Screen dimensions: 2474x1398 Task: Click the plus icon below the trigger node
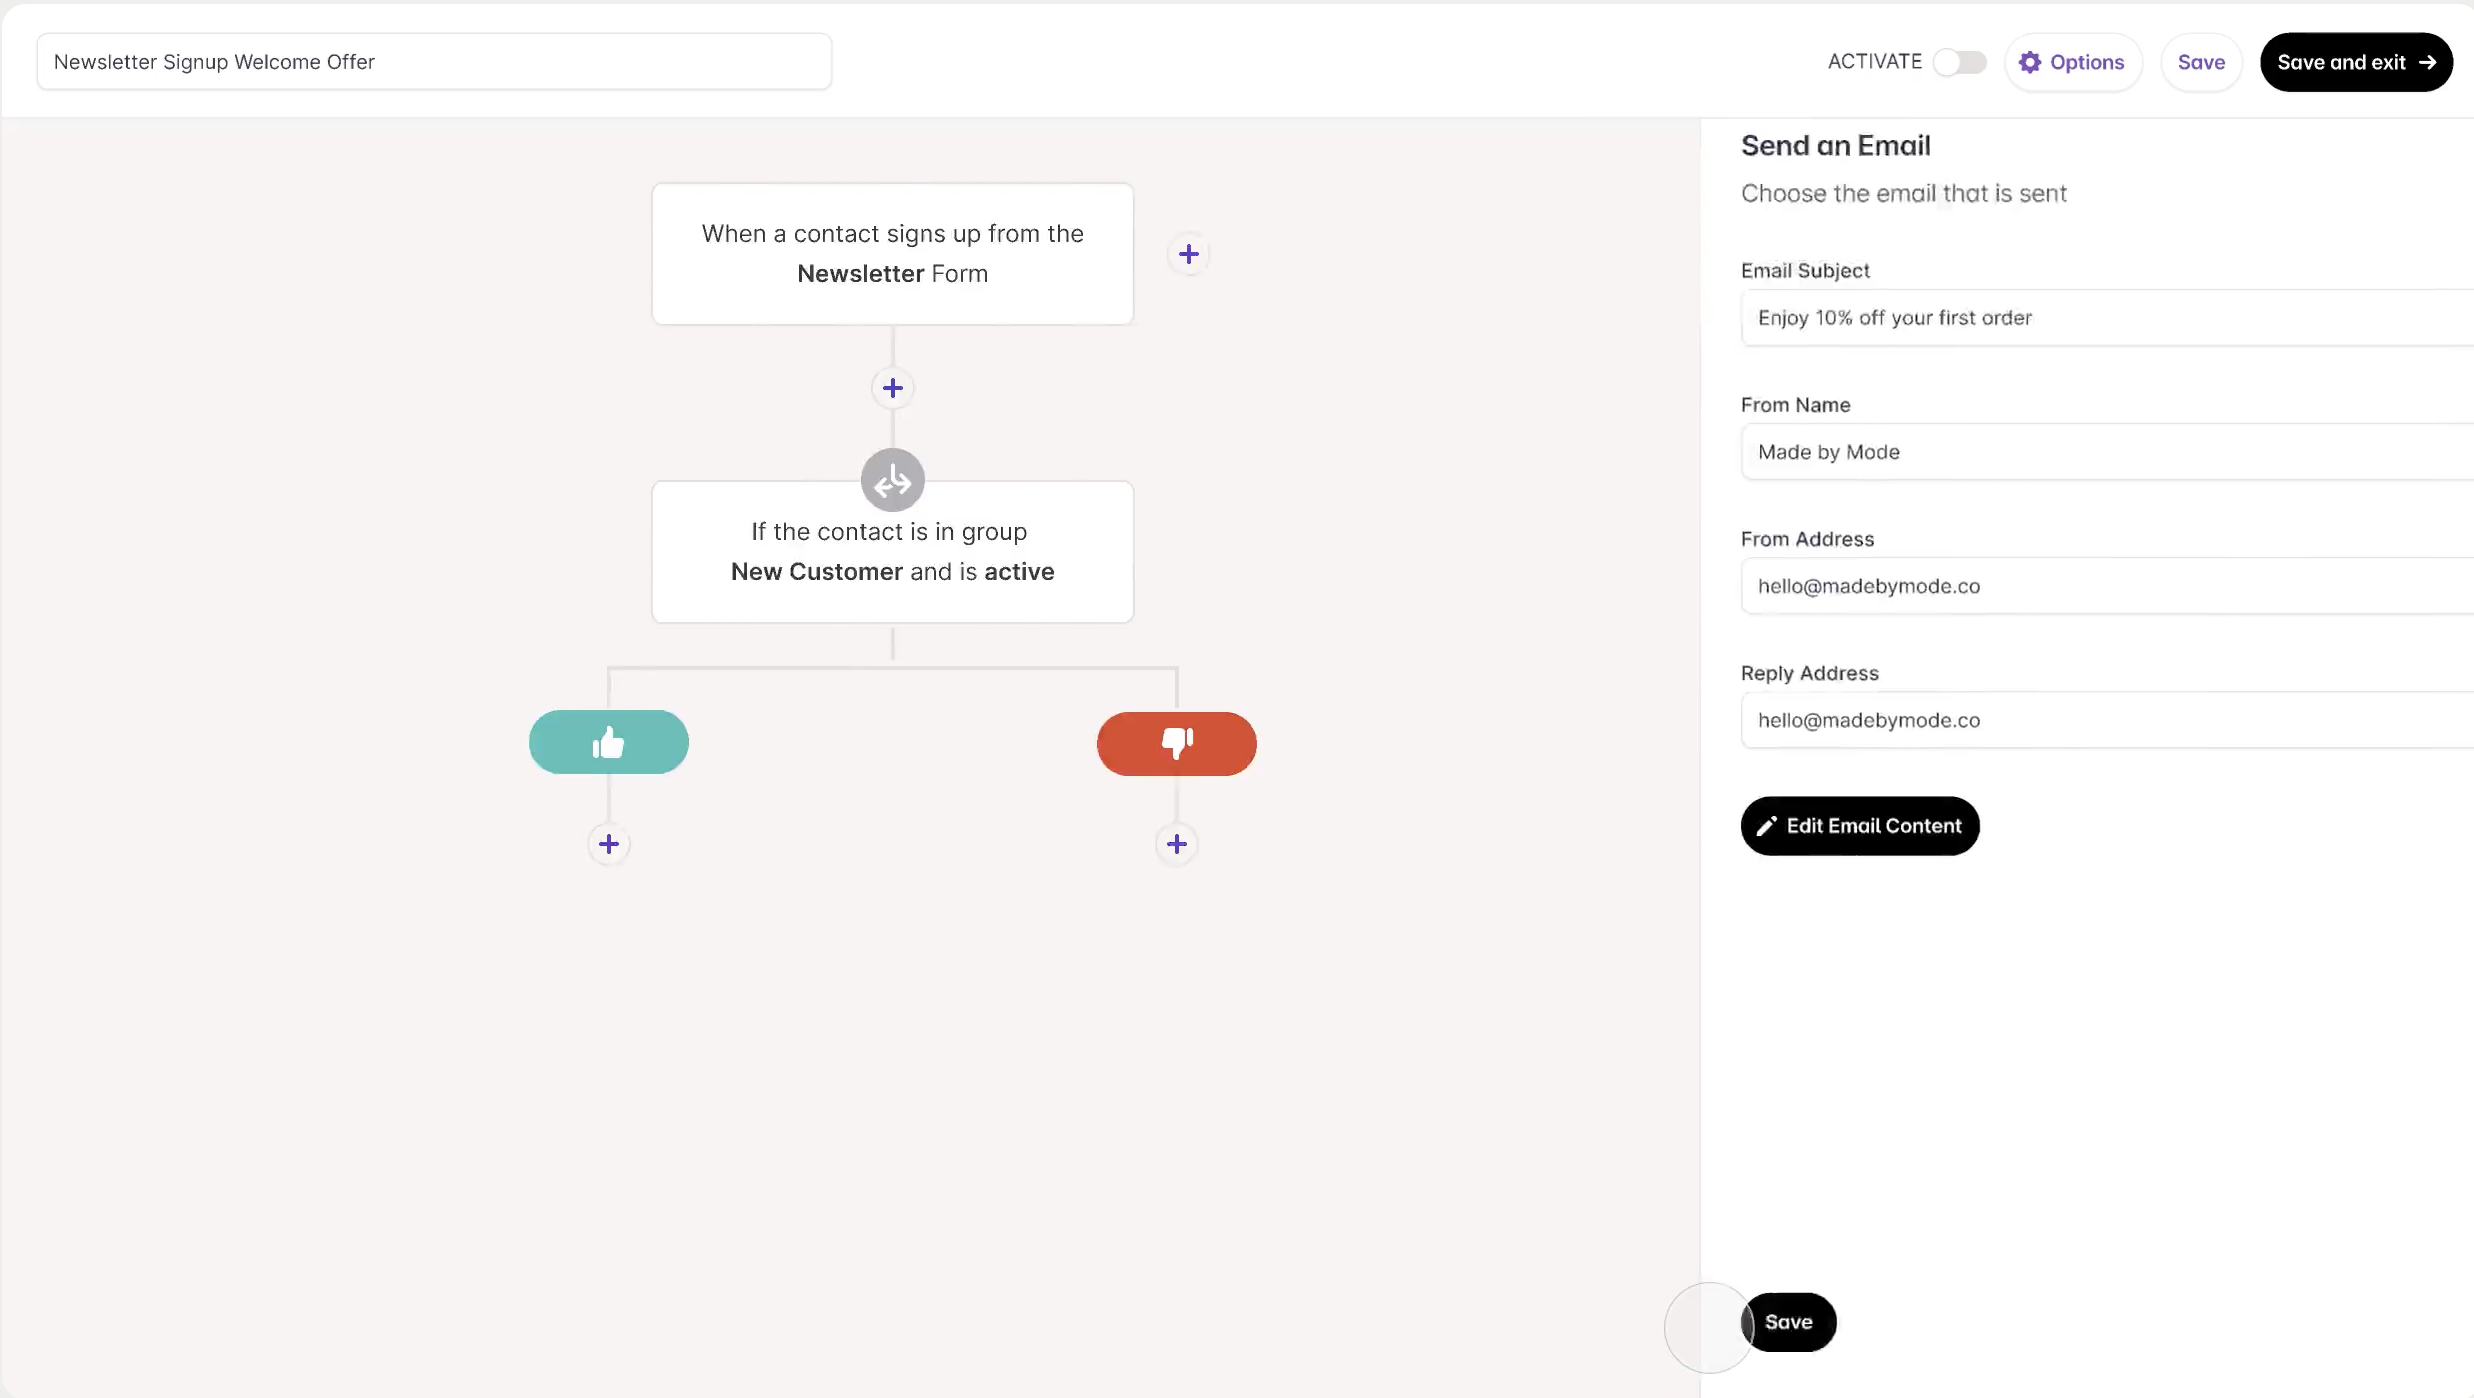click(892, 388)
